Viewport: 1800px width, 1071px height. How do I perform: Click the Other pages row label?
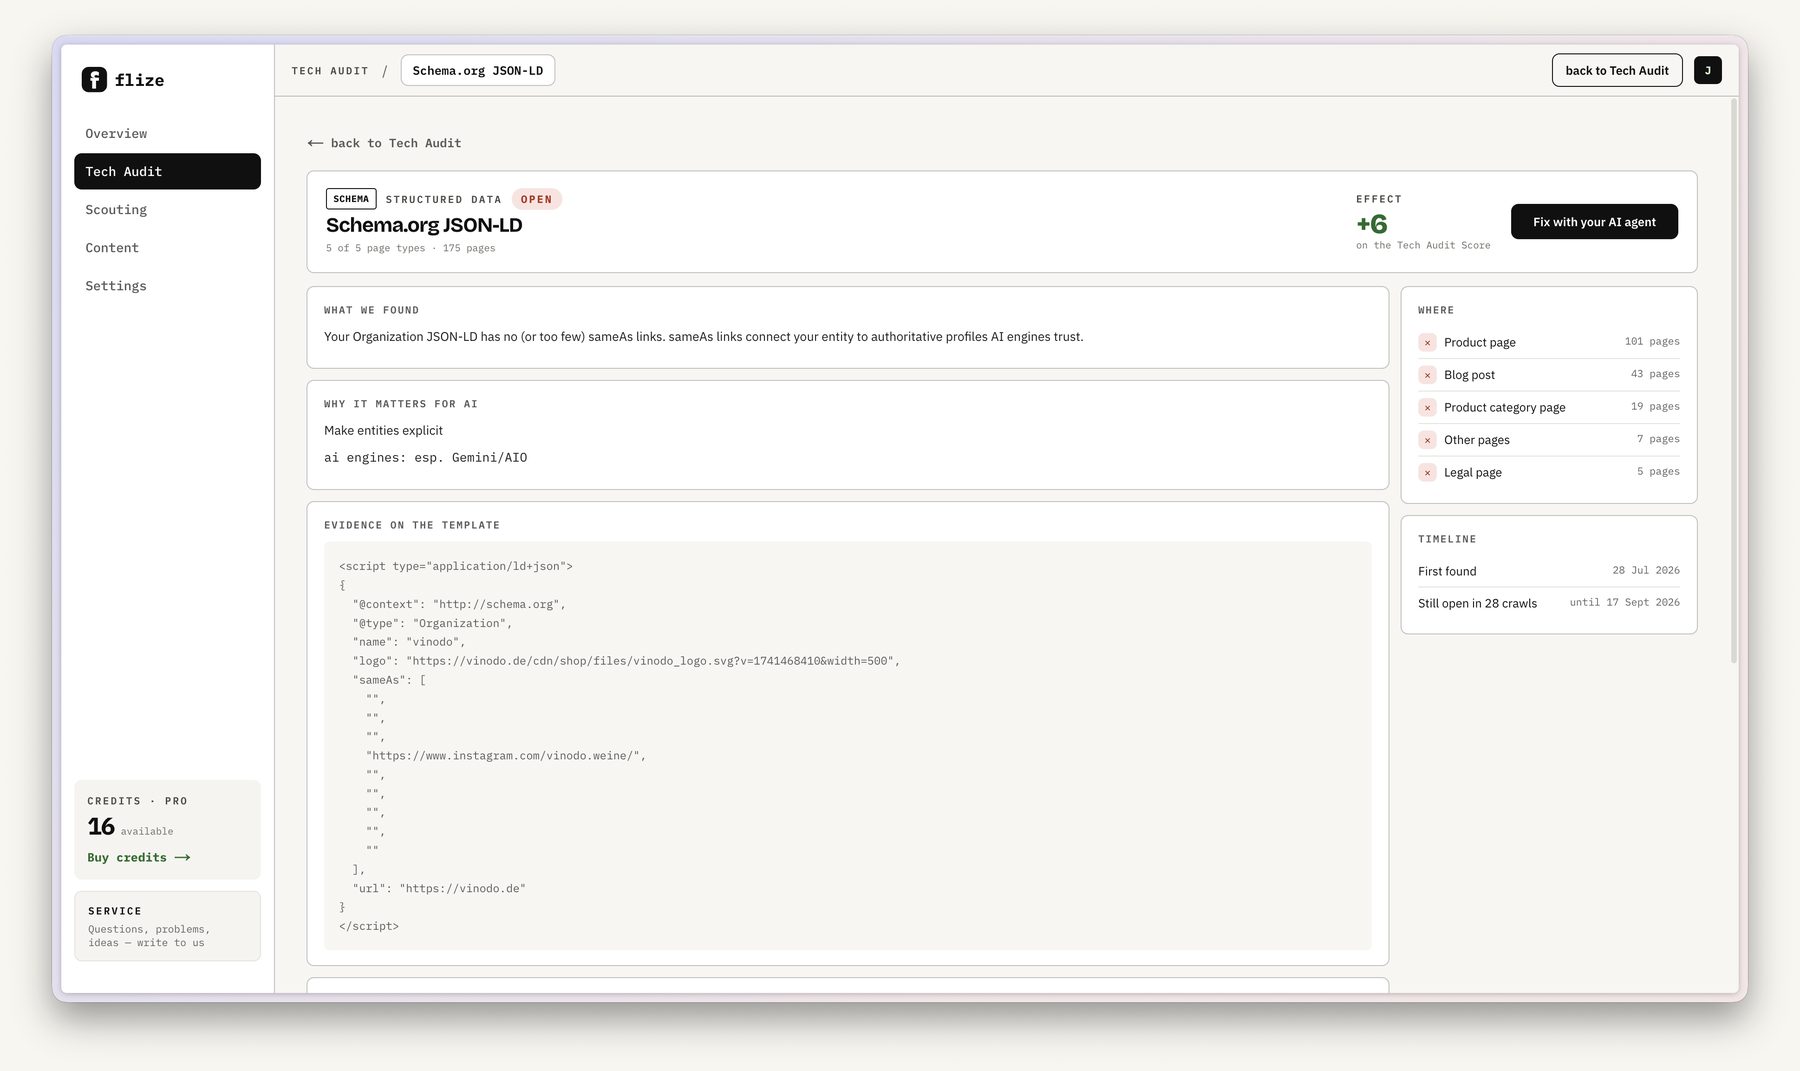pos(1477,440)
